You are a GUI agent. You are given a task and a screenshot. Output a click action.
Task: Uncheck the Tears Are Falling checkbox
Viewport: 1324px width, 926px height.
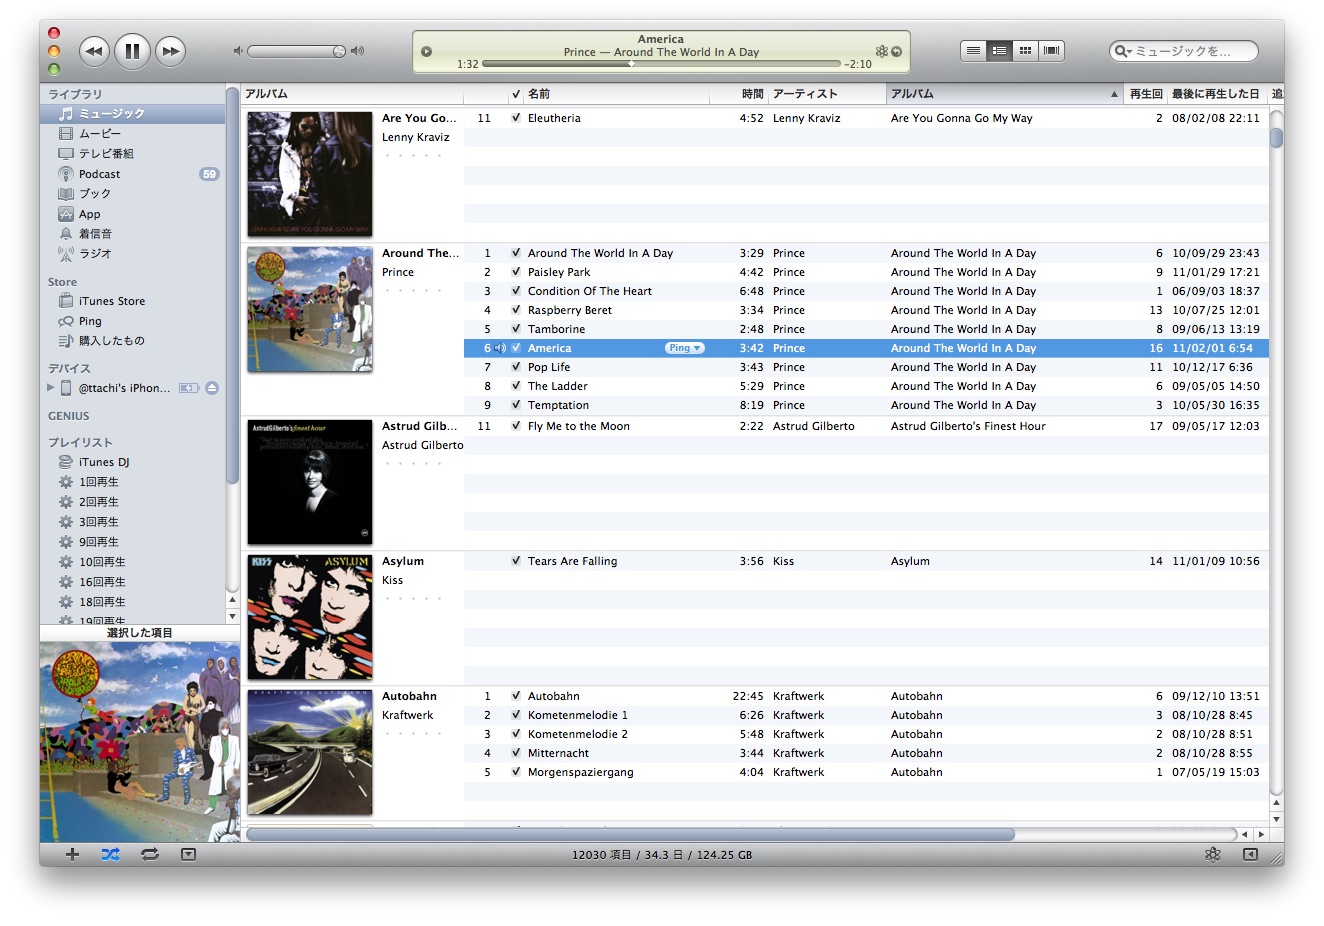[516, 561]
